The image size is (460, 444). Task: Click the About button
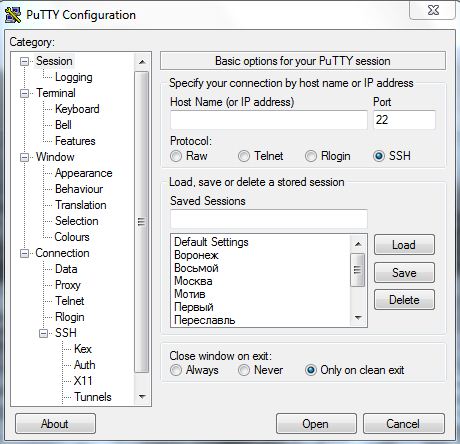[55, 424]
